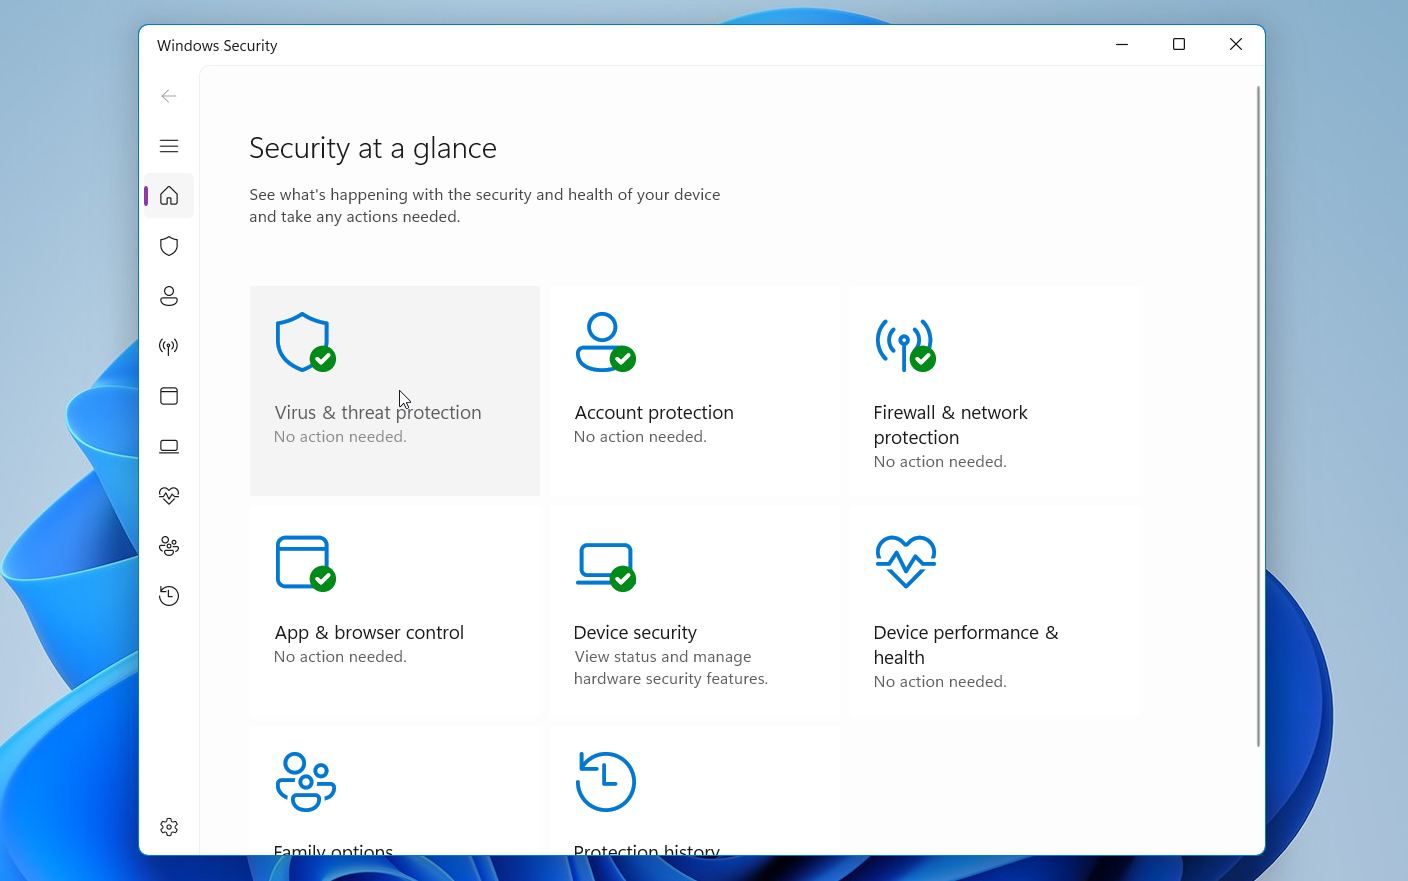Open App & browser control sidebar icon
This screenshot has width=1408, height=881.
169,396
